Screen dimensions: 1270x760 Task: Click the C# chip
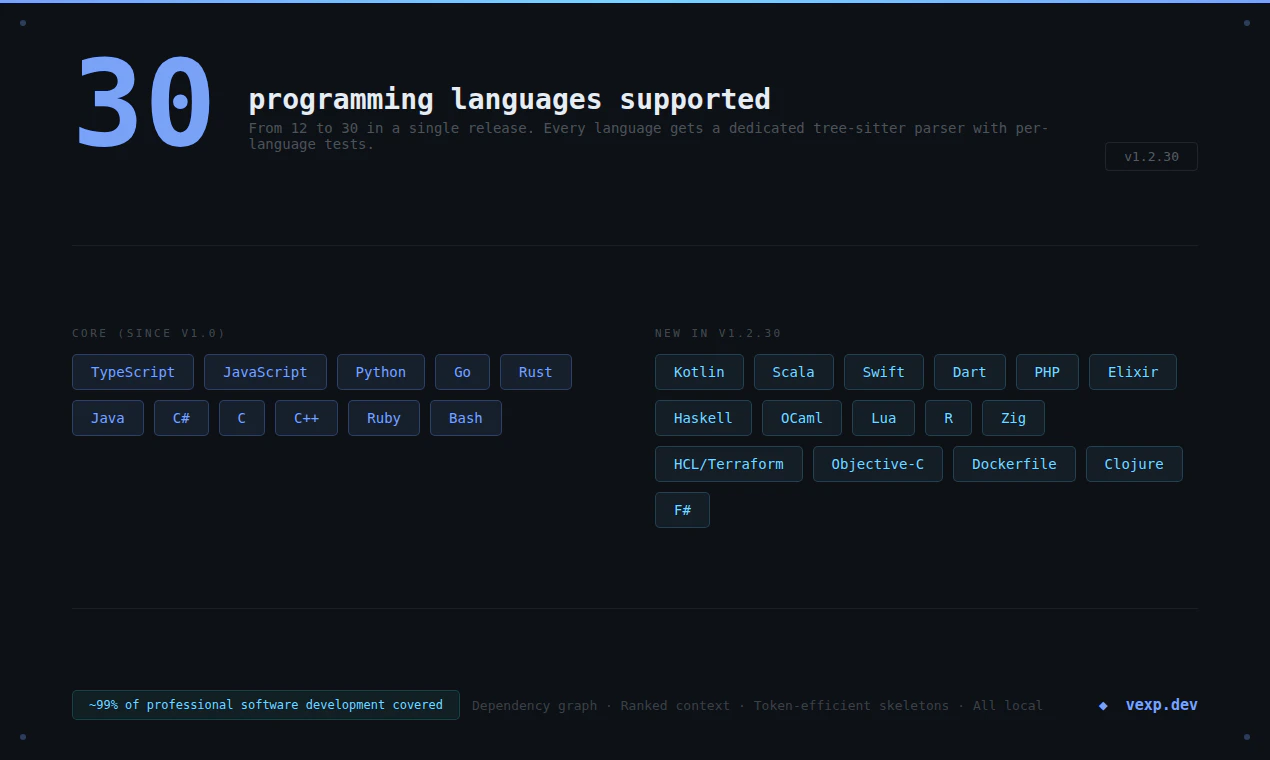point(181,418)
